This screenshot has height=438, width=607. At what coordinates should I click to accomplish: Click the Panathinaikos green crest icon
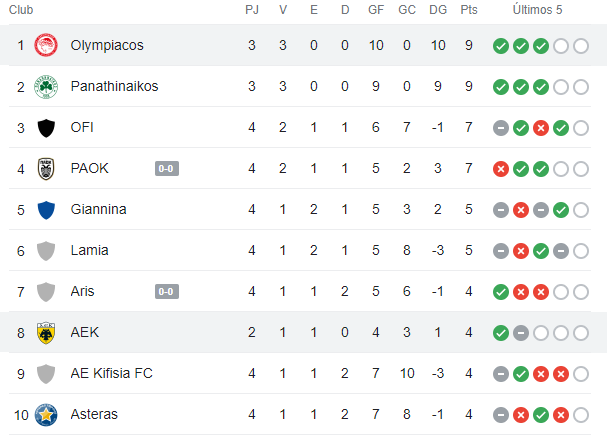tap(46, 87)
